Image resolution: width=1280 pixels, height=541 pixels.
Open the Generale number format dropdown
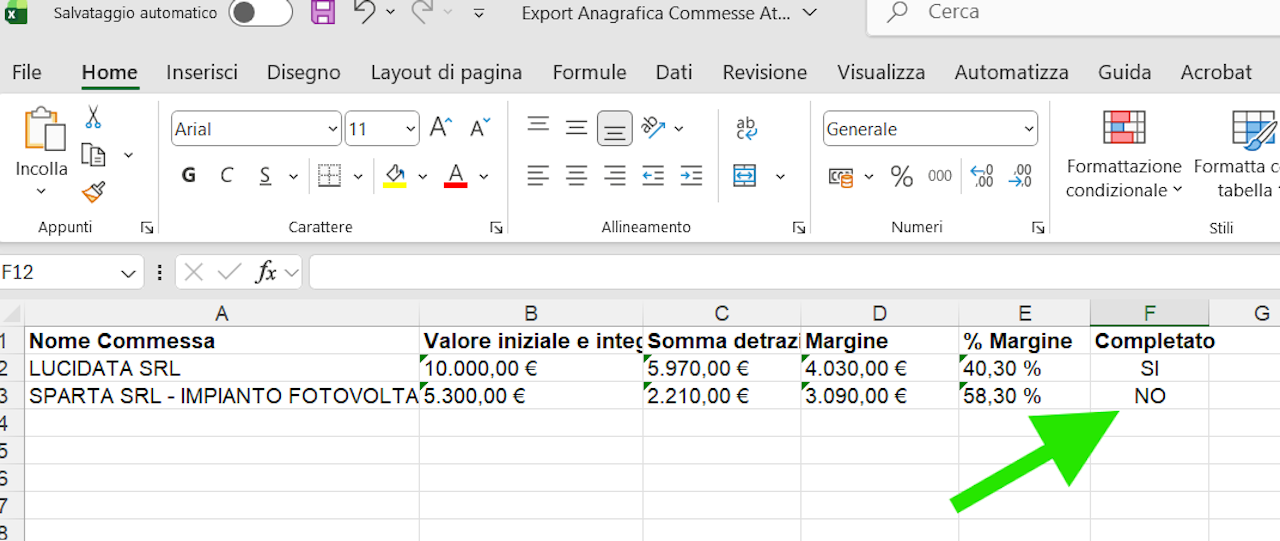(1029, 129)
